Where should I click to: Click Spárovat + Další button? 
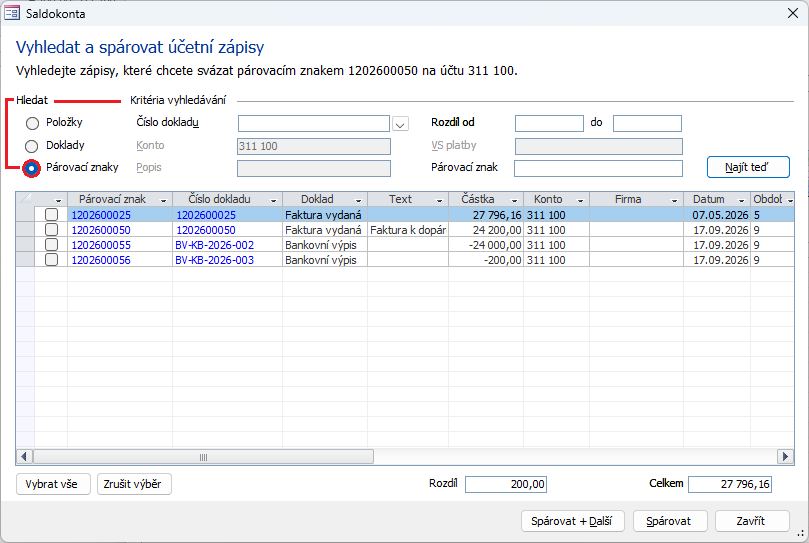[573, 521]
